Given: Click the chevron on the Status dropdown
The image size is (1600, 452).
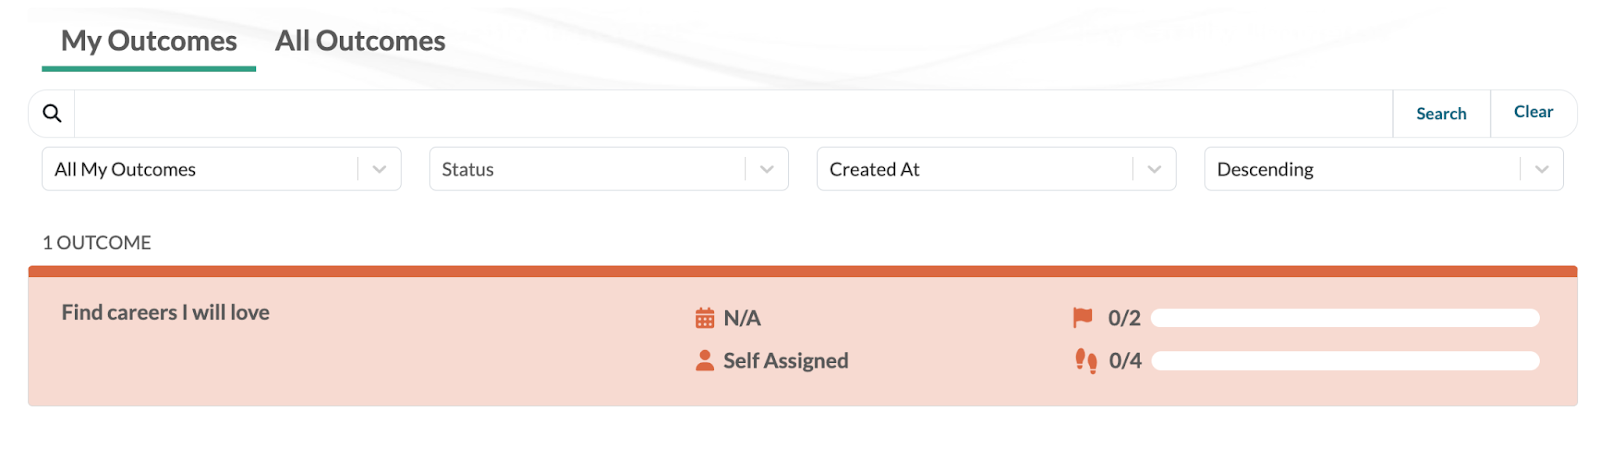Looking at the screenshot, I should coord(766,169).
